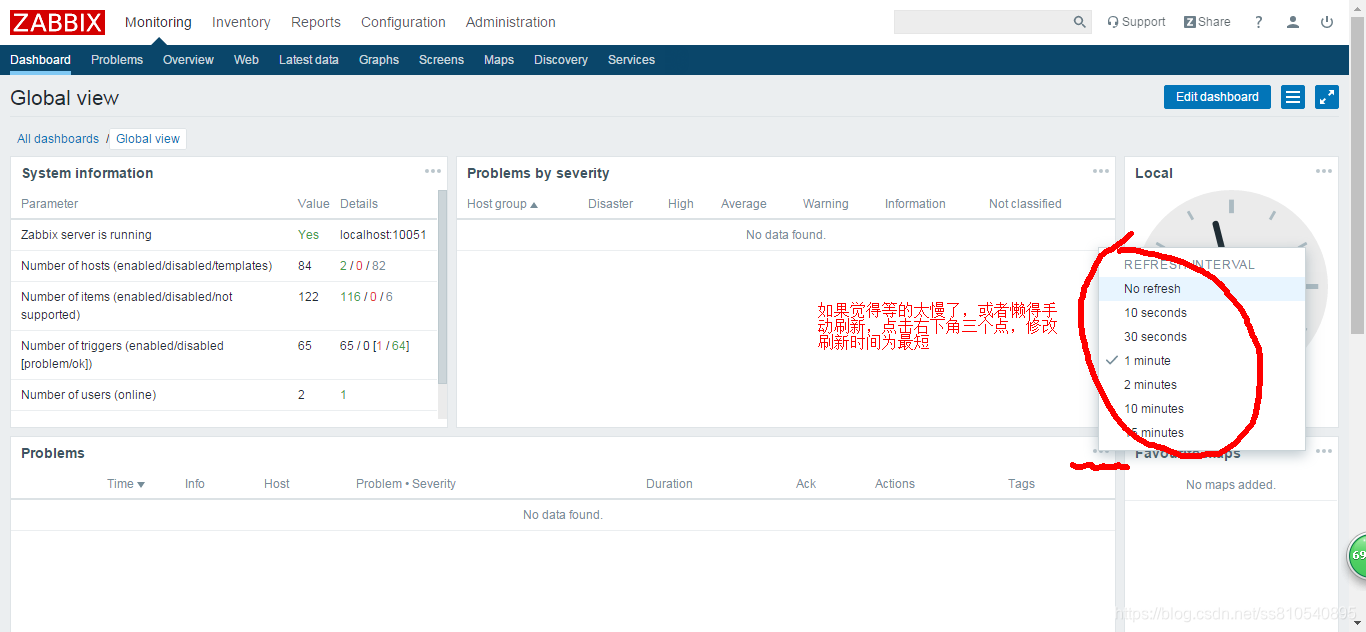Sort Problems by Time column
Viewport: 1366px width, 632px height.
(126, 484)
